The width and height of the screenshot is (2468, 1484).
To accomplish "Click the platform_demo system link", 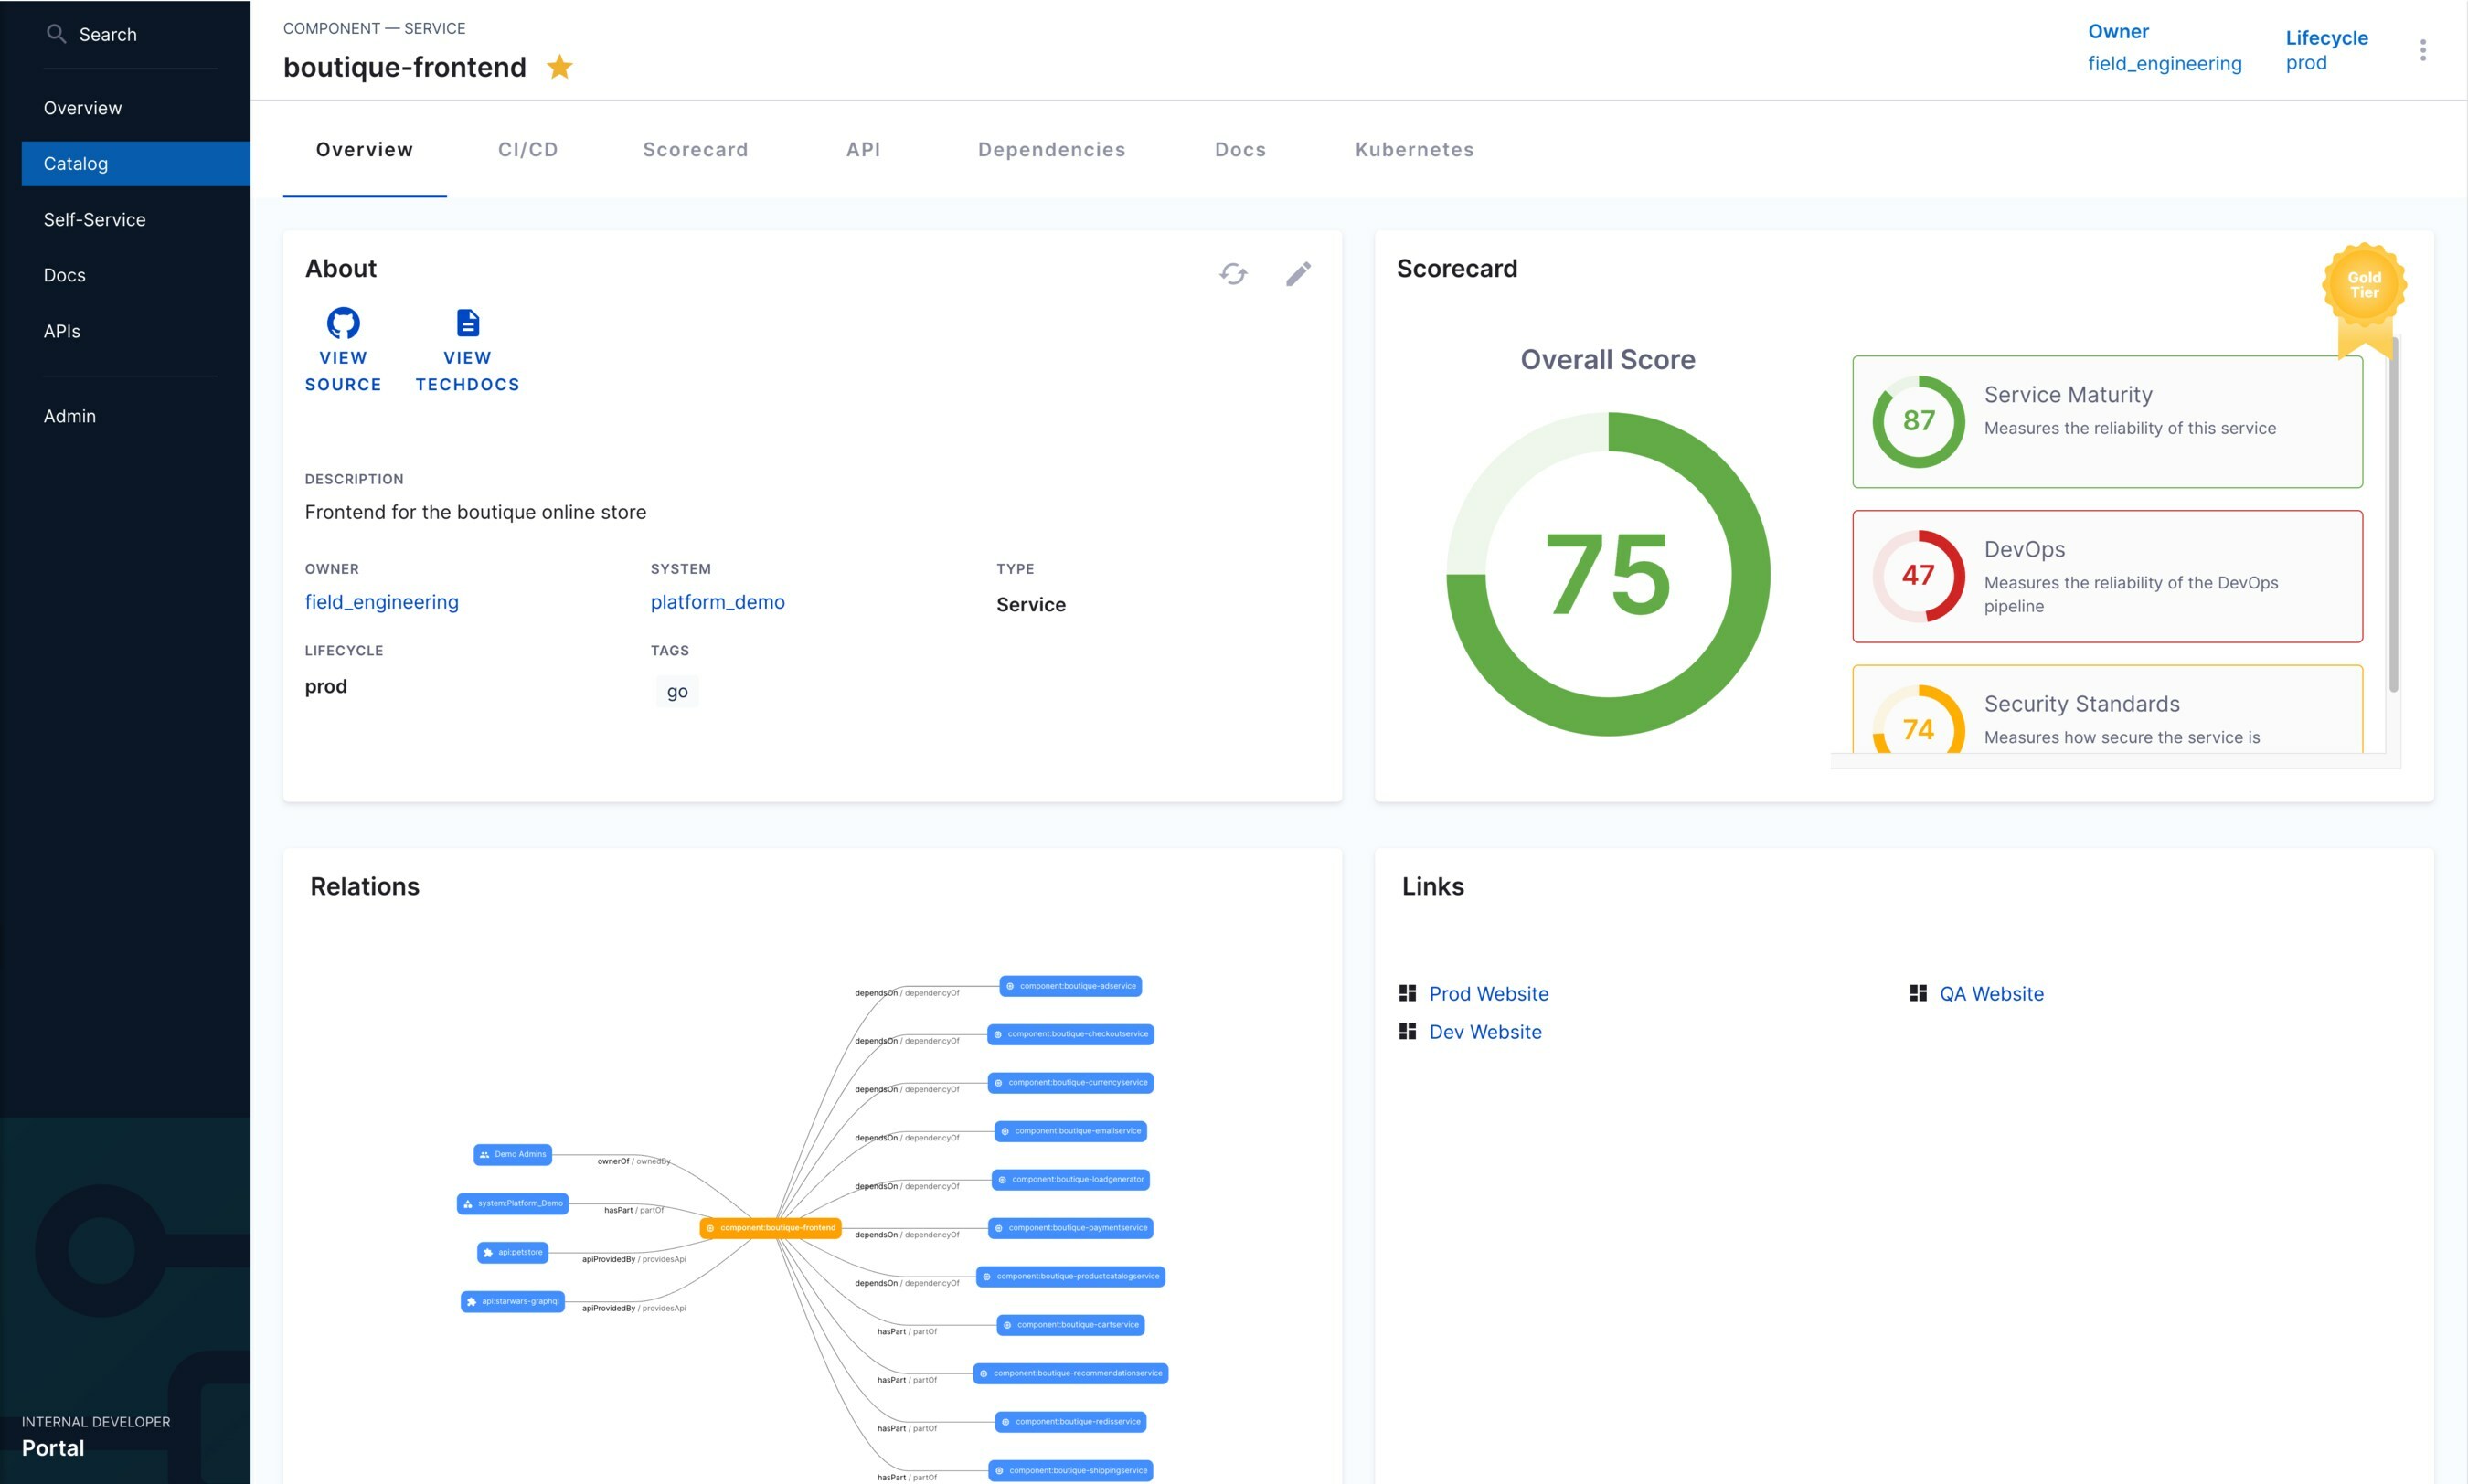I will point(717,602).
